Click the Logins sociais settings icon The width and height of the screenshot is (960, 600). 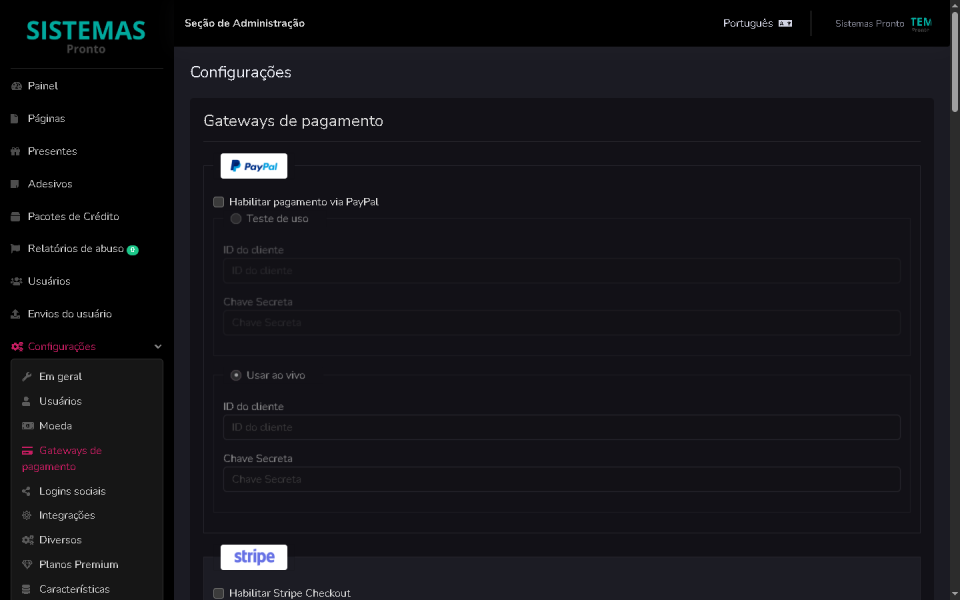26,490
